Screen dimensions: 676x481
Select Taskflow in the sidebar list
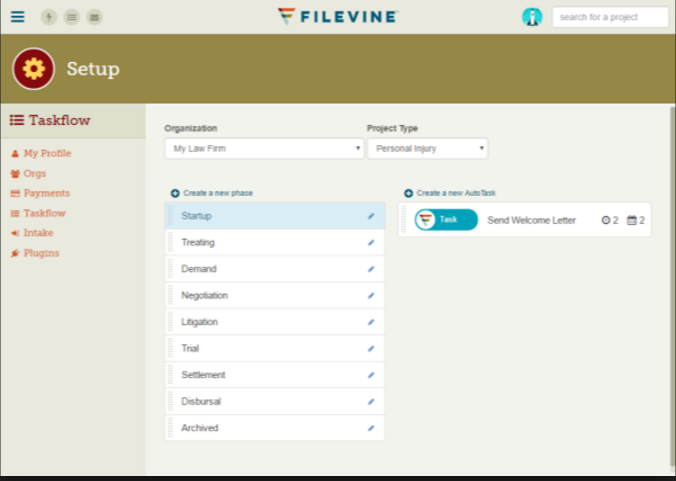click(38, 213)
